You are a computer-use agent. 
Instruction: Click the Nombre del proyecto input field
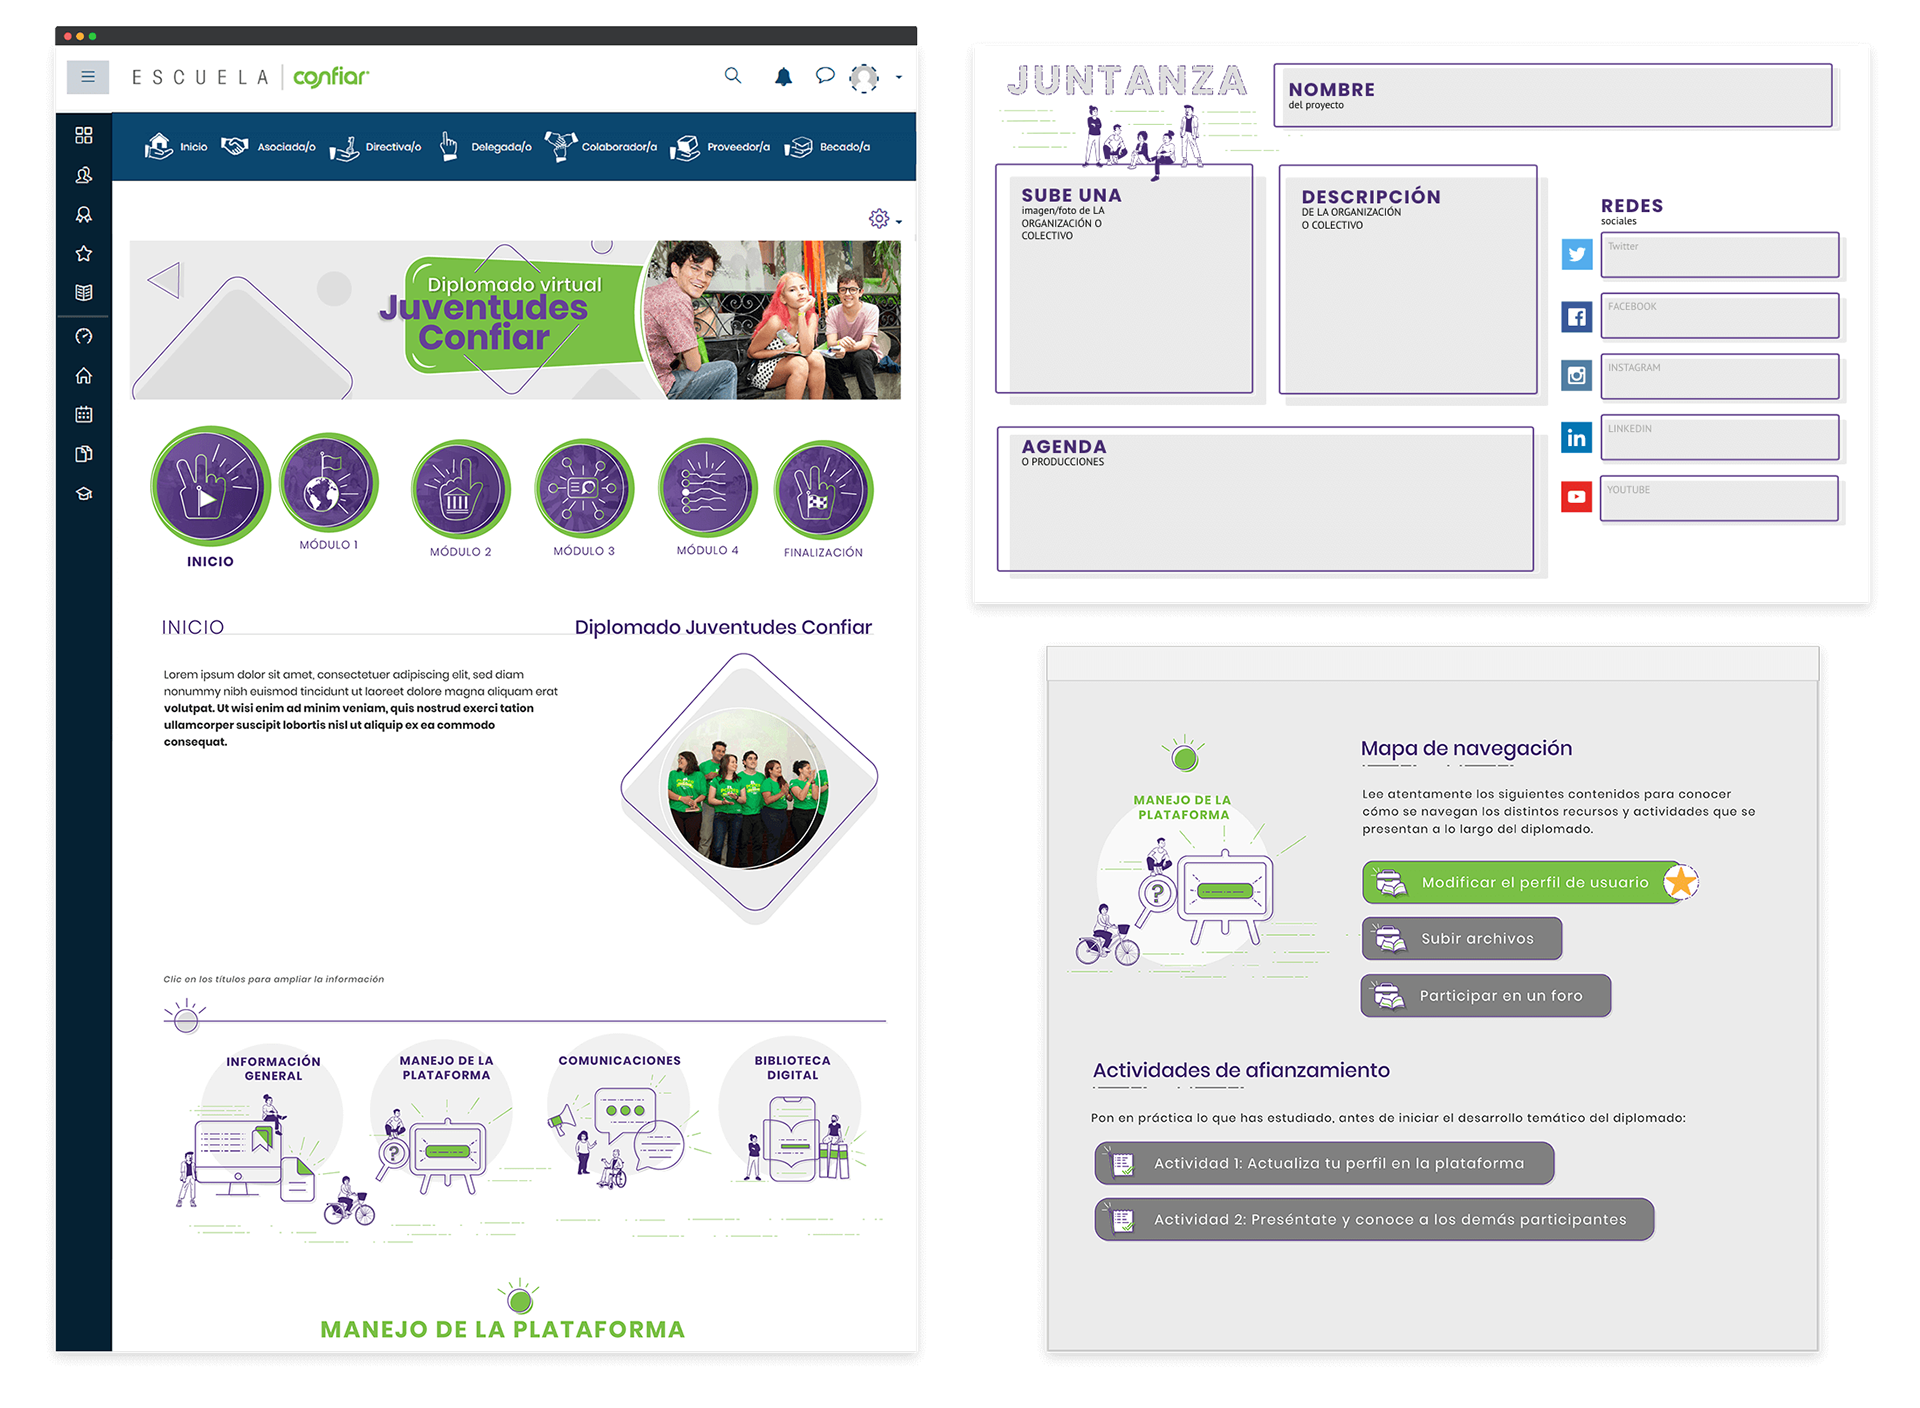1552,96
